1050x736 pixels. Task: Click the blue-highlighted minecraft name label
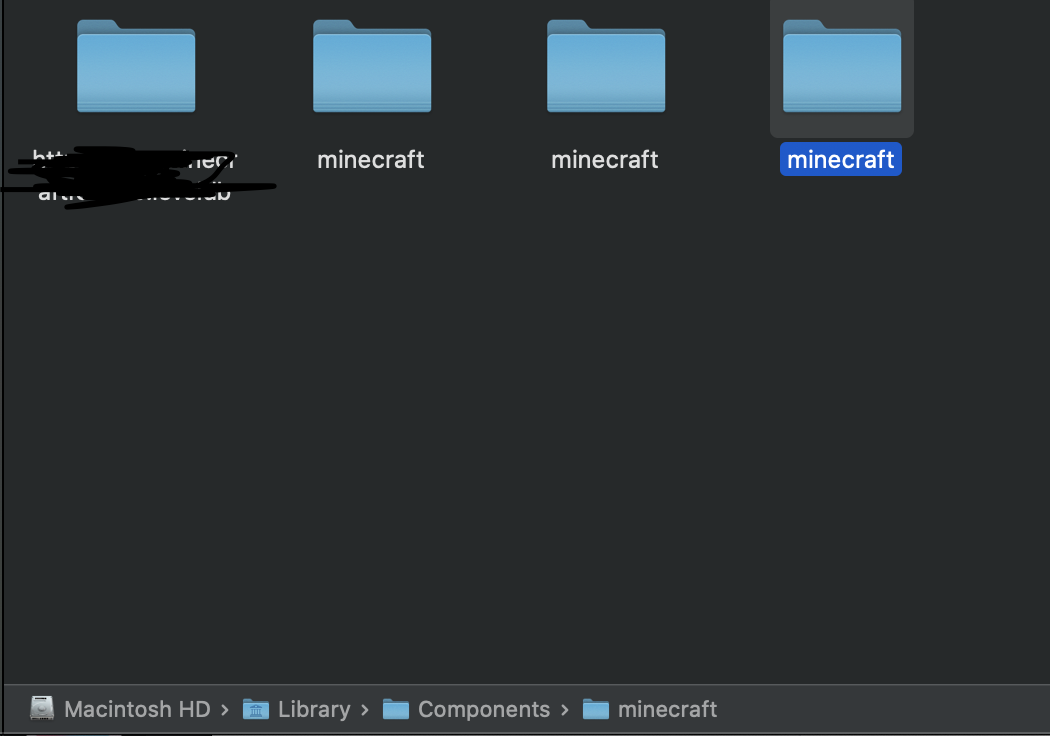840,159
